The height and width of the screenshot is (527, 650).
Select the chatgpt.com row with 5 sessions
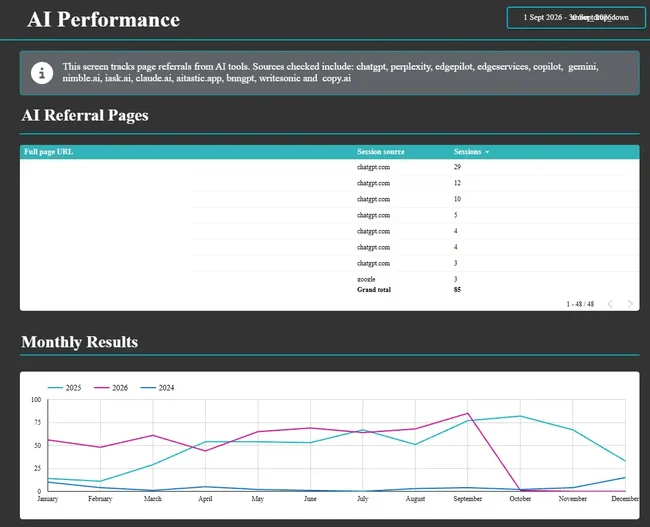(x=330, y=215)
